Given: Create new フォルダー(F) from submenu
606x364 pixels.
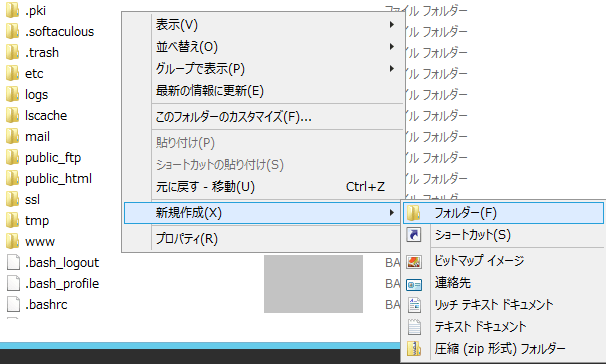Looking at the screenshot, I should [x=503, y=213].
